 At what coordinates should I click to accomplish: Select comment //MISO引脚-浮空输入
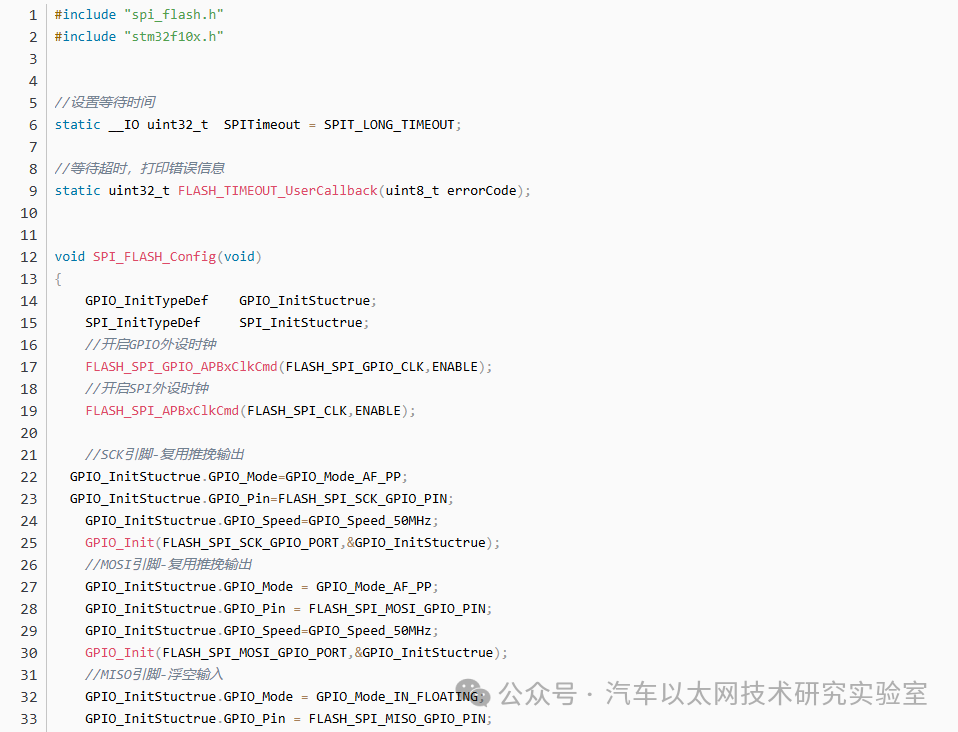pos(154,674)
